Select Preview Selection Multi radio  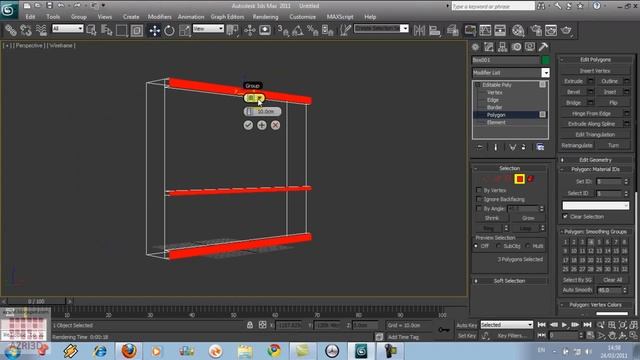[x=527, y=246]
